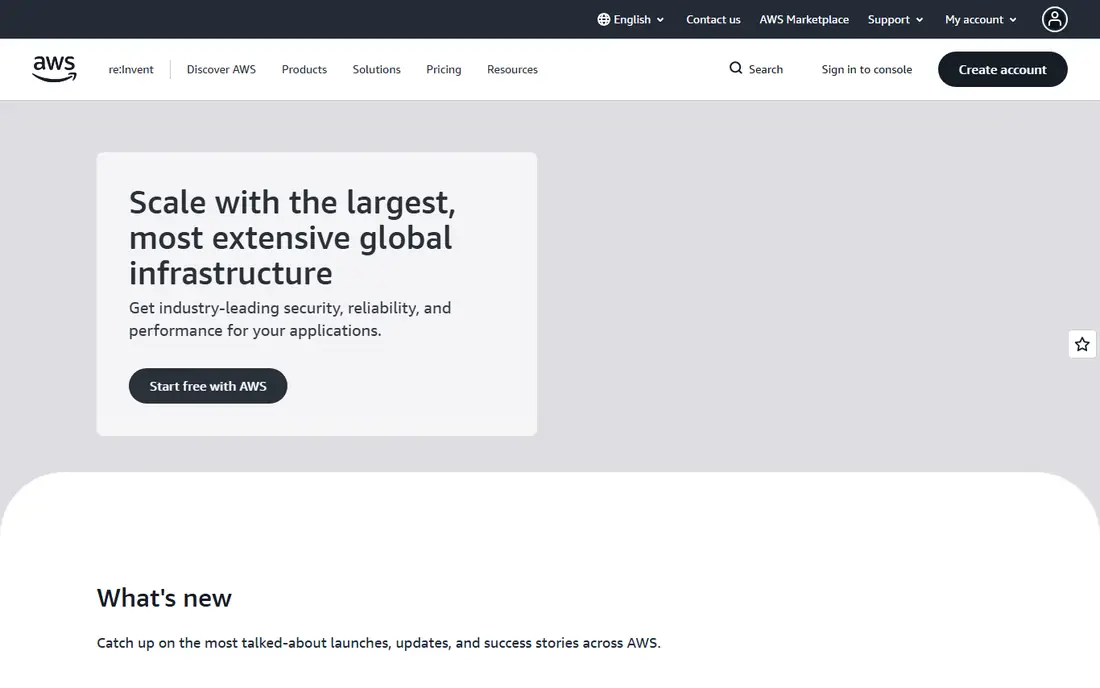
Task: Click the AWS logo
Action: 55,69
